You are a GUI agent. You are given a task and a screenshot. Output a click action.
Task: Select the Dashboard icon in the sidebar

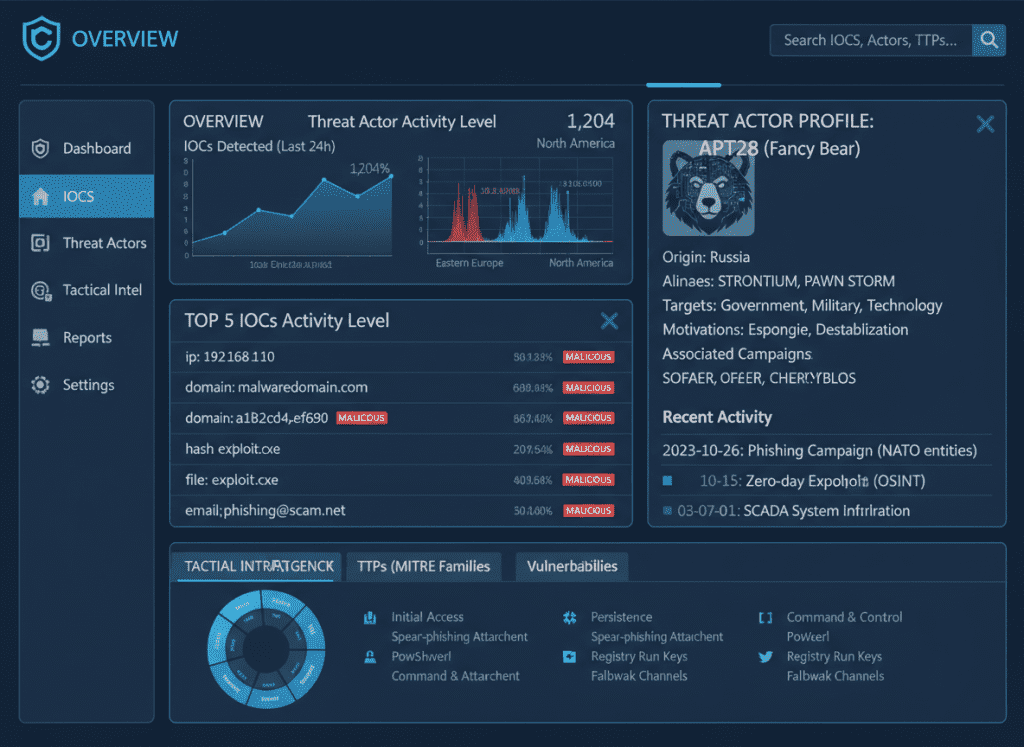tap(41, 148)
